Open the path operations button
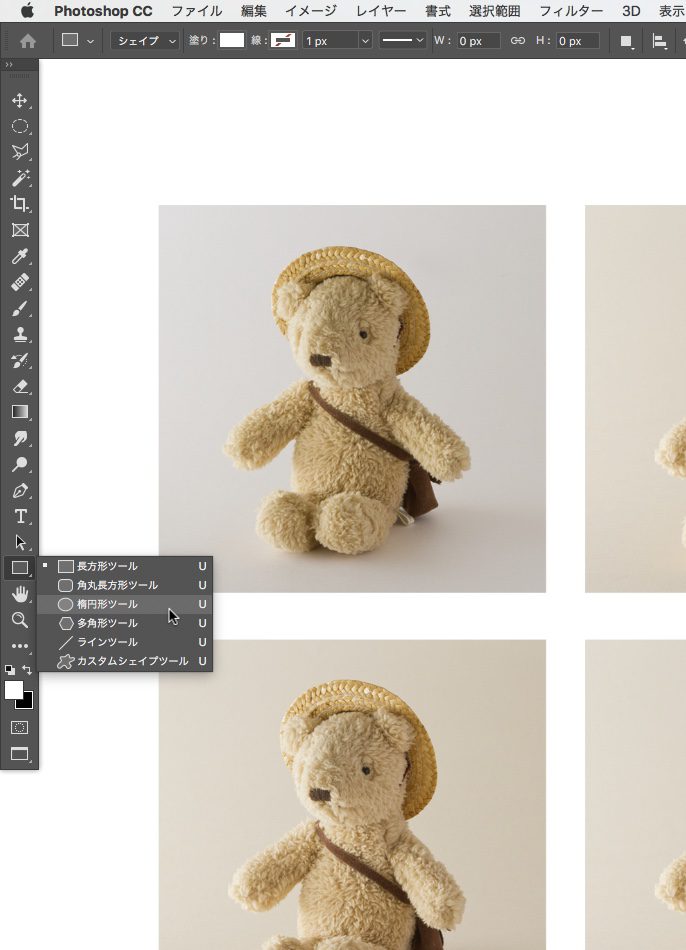The image size is (686, 950). pos(627,41)
